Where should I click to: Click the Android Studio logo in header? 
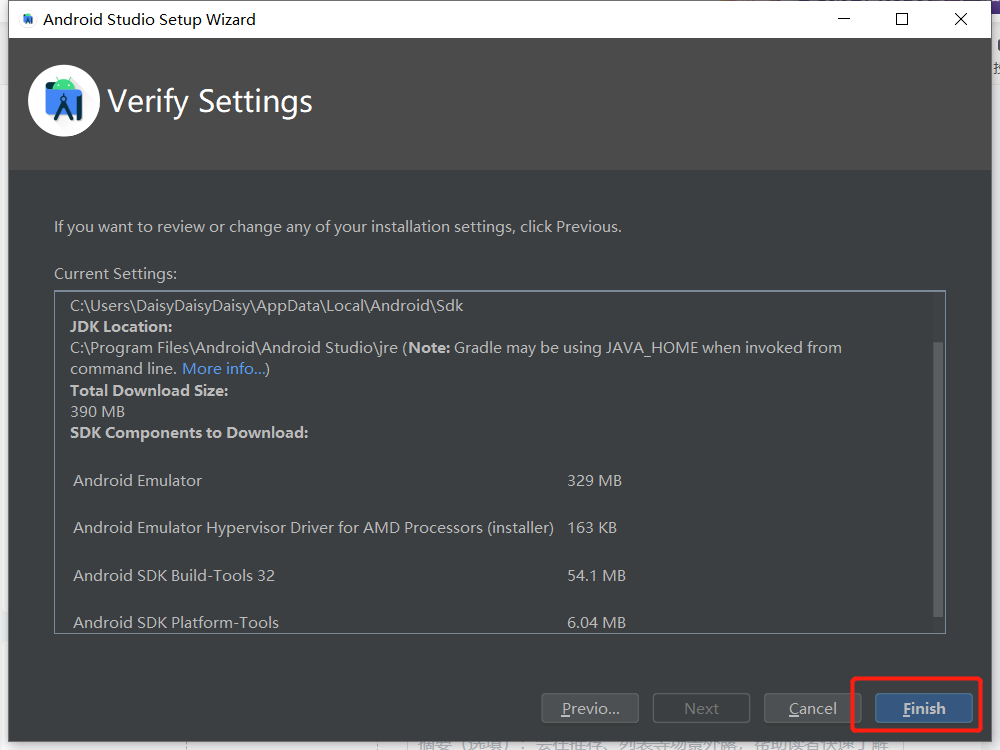64,101
